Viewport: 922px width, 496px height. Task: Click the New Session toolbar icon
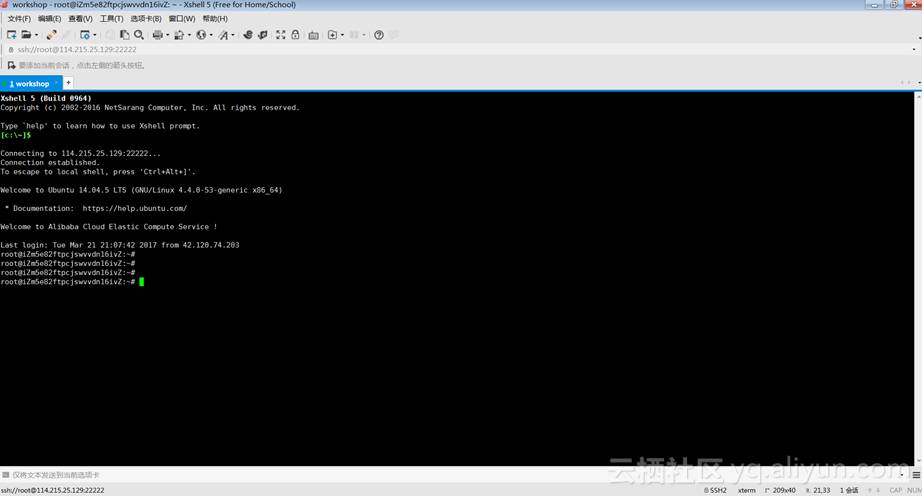point(11,35)
